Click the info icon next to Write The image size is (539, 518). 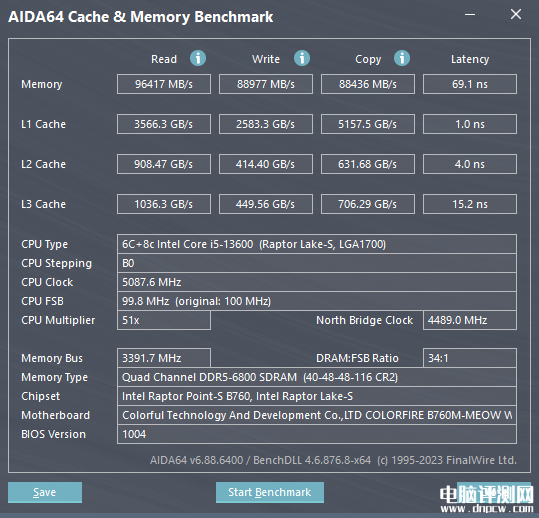tap(302, 58)
